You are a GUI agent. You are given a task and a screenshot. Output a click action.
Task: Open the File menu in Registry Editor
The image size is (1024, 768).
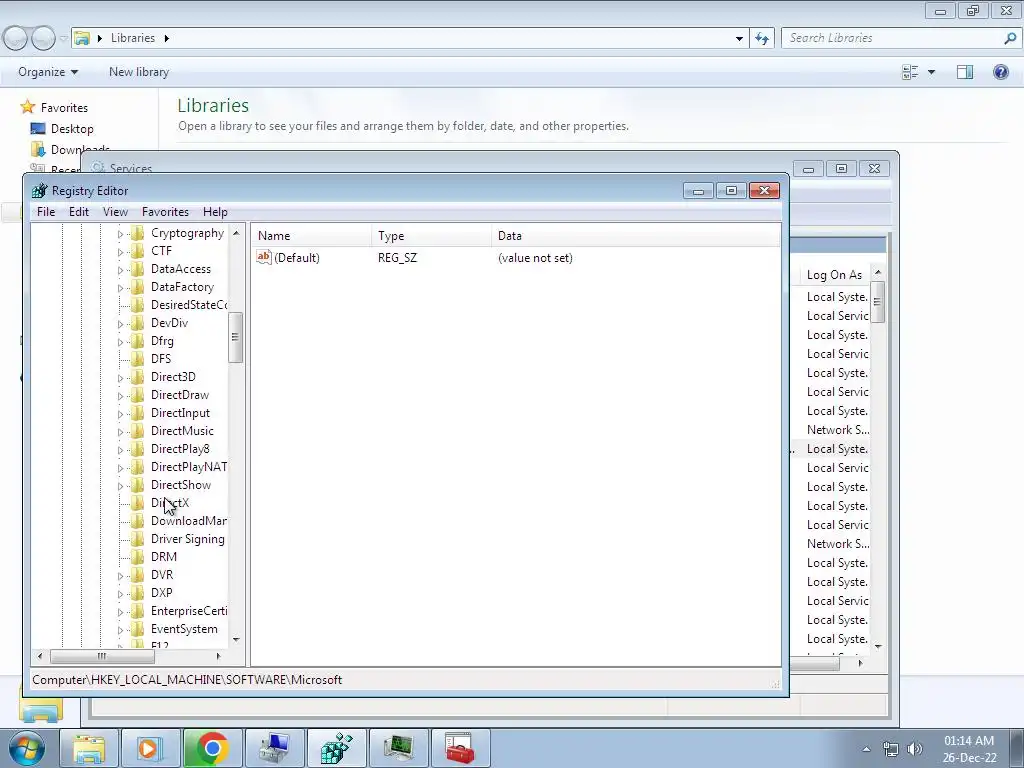(46, 212)
